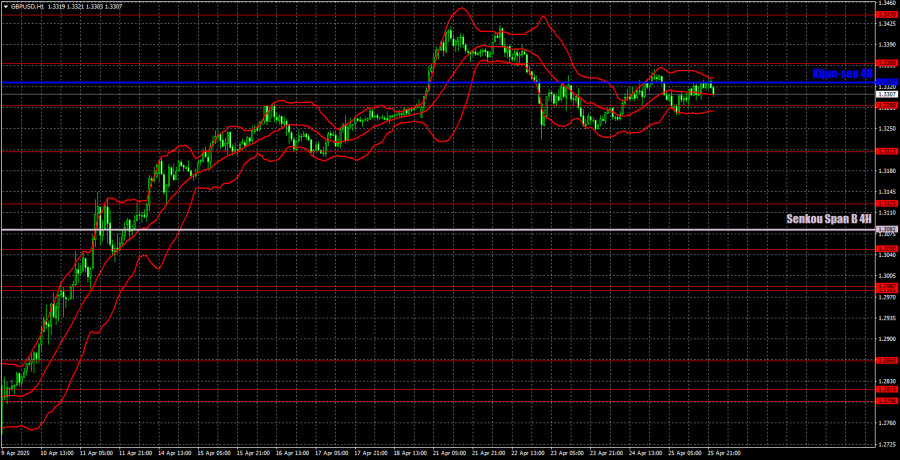Click the Senkou Span B 4H label

pyautogui.click(x=829, y=219)
